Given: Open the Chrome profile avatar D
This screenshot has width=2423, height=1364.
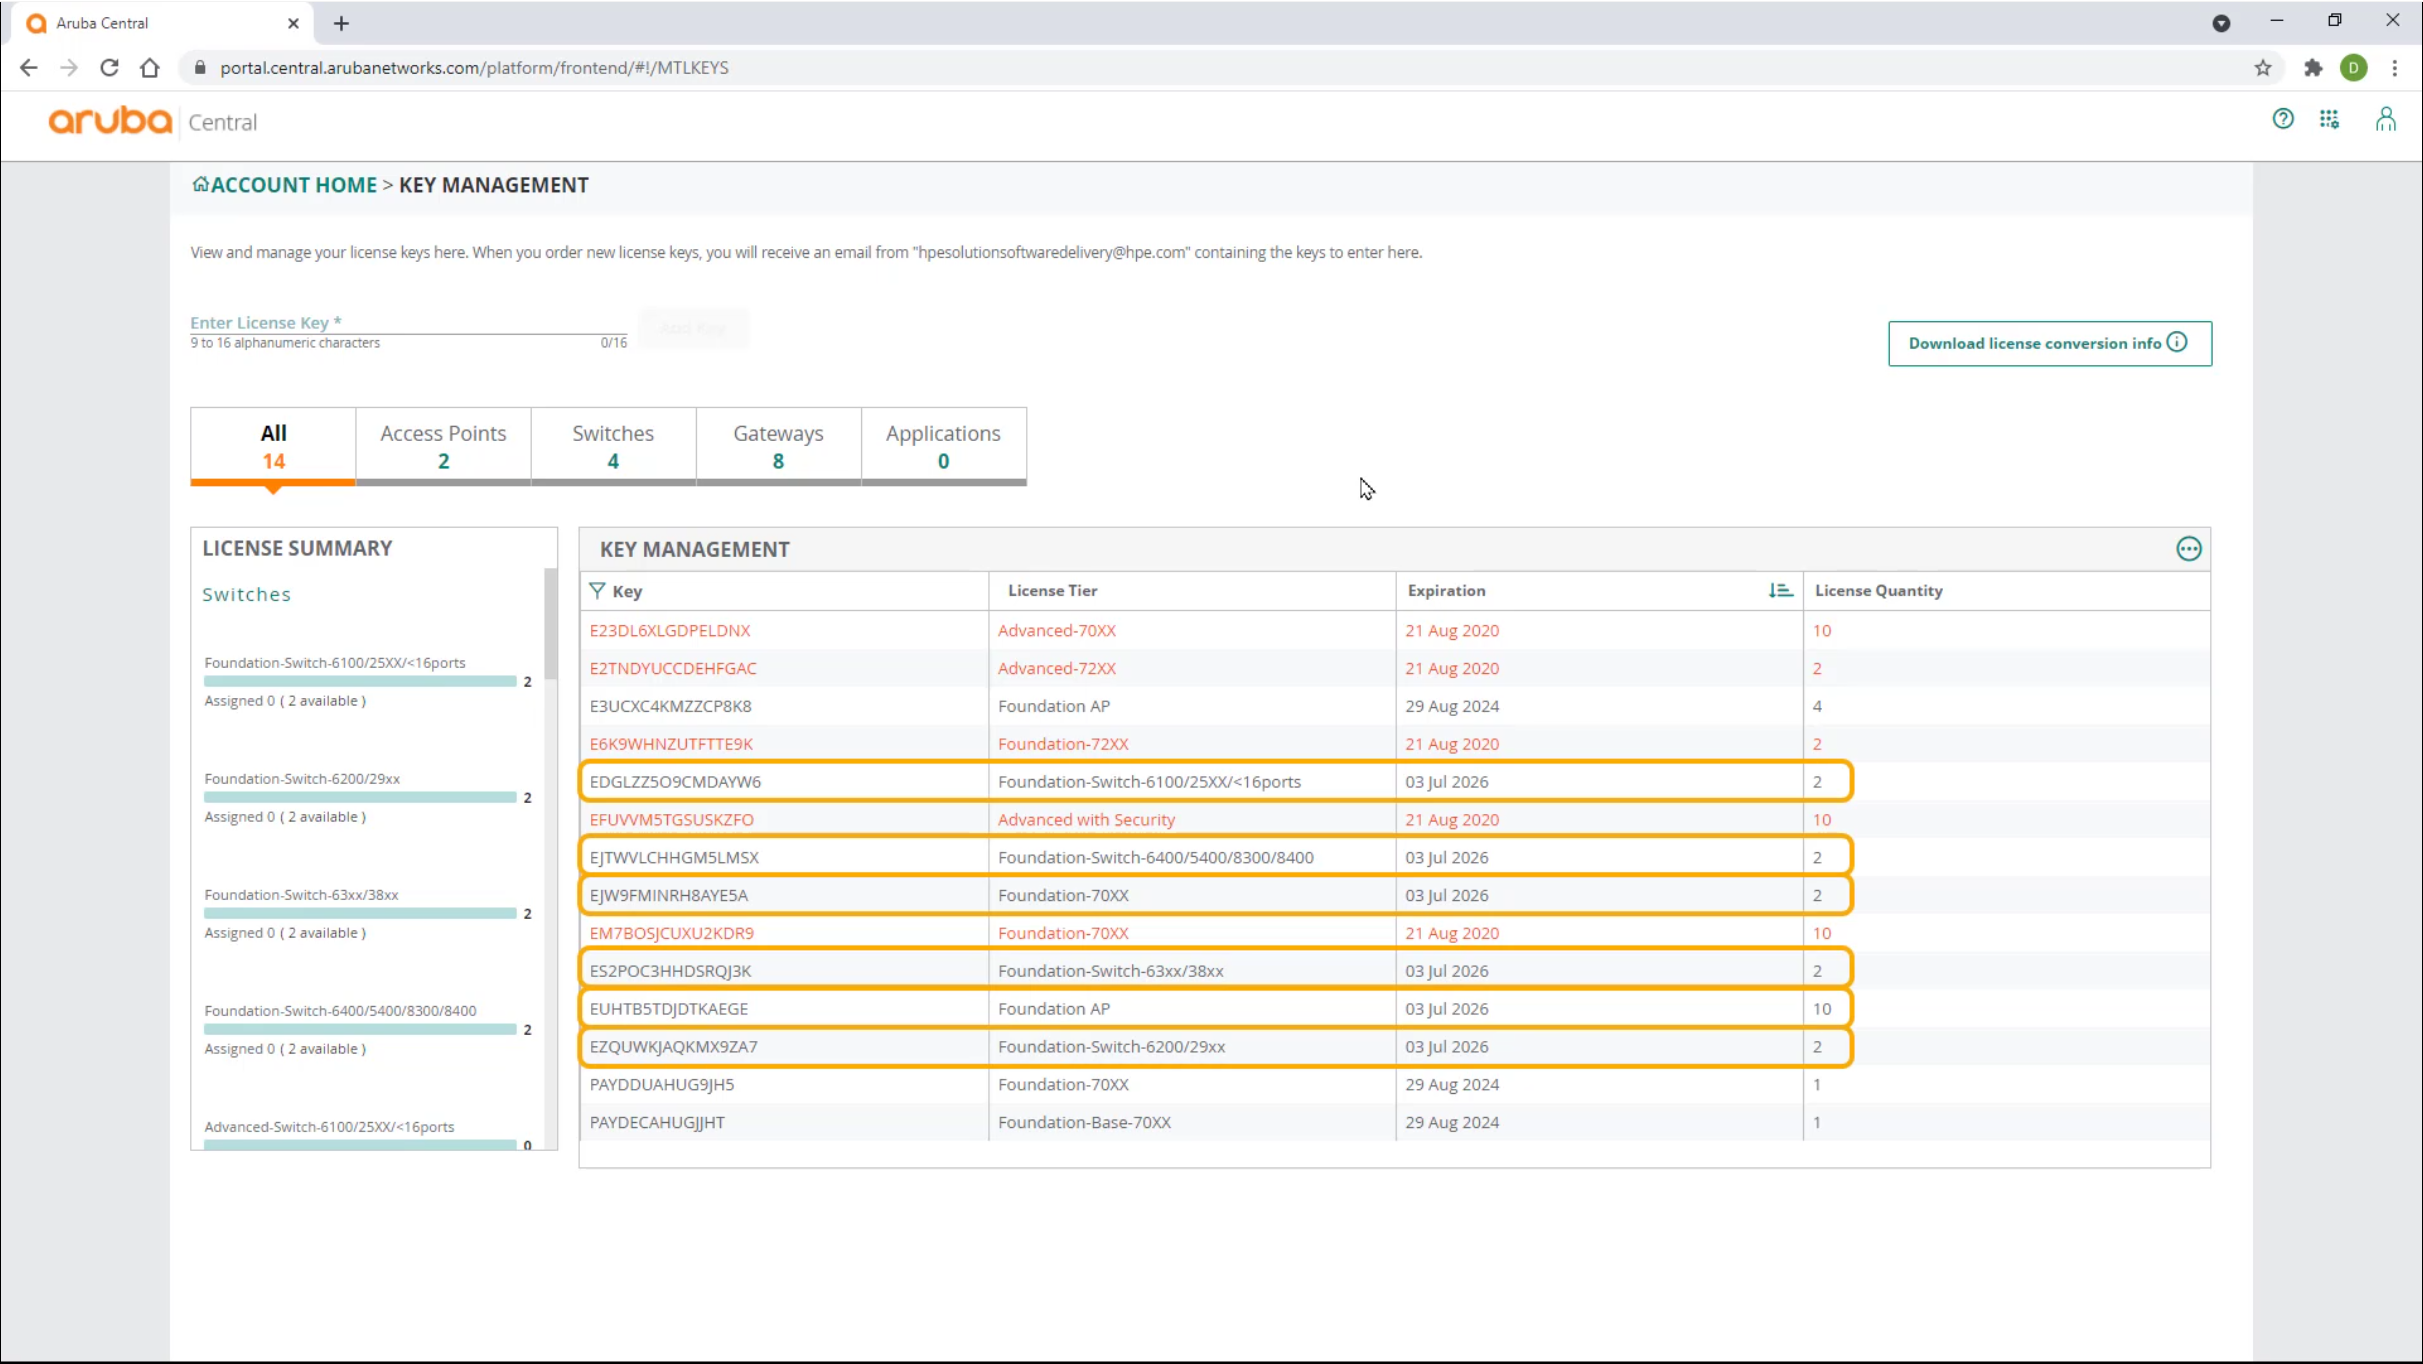Looking at the screenshot, I should (2354, 67).
